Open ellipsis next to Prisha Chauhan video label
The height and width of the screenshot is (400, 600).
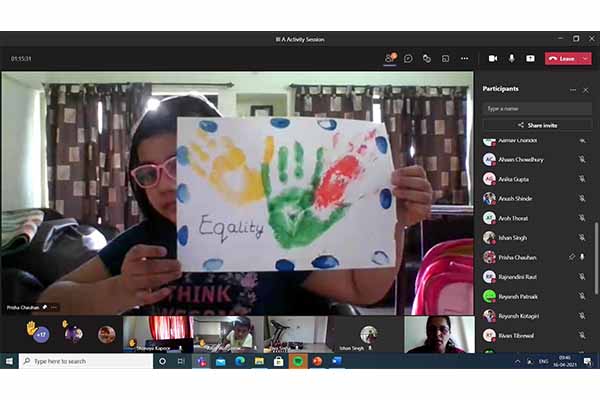(x=54, y=307)
